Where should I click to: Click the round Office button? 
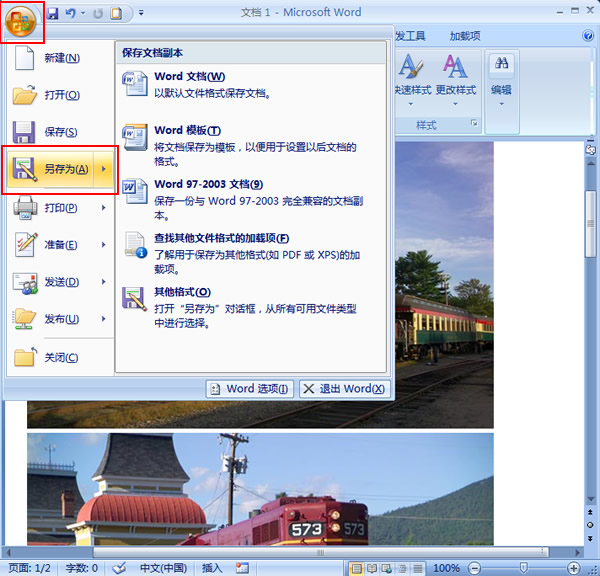pyautogui.click(x=20, y=21)
